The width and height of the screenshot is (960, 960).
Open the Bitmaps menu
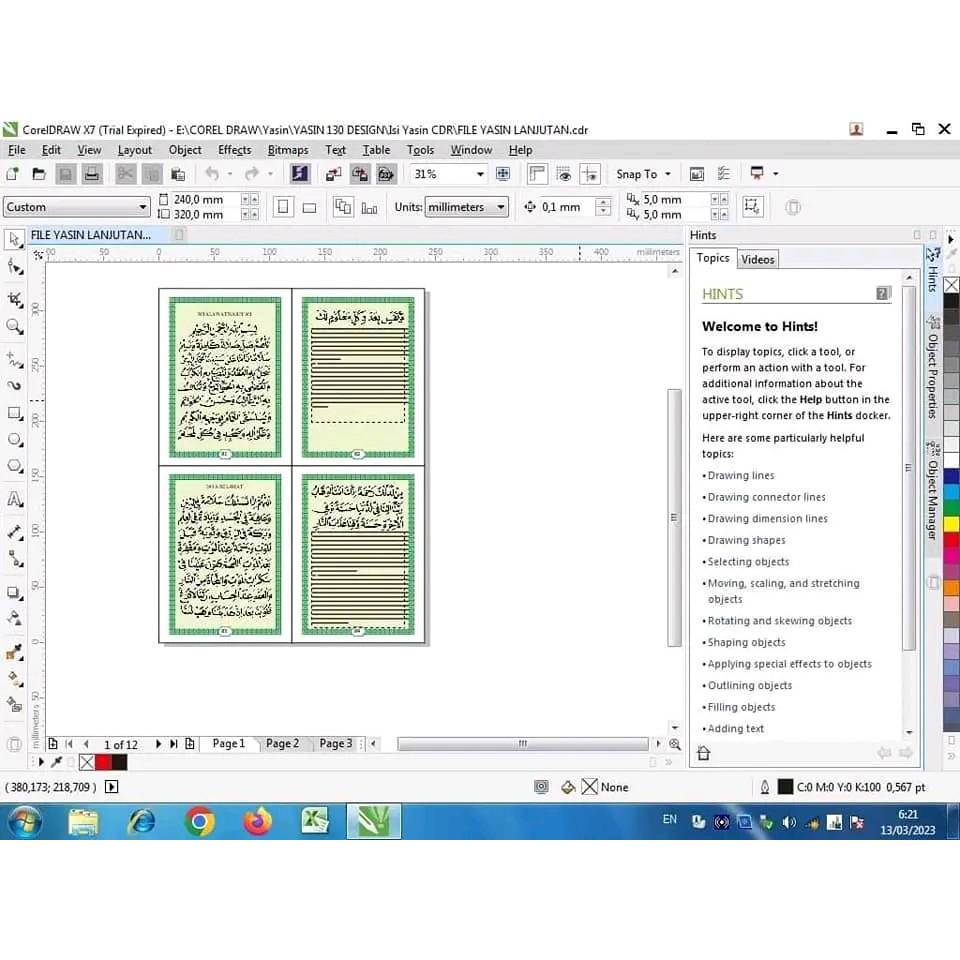pos(288,150)
